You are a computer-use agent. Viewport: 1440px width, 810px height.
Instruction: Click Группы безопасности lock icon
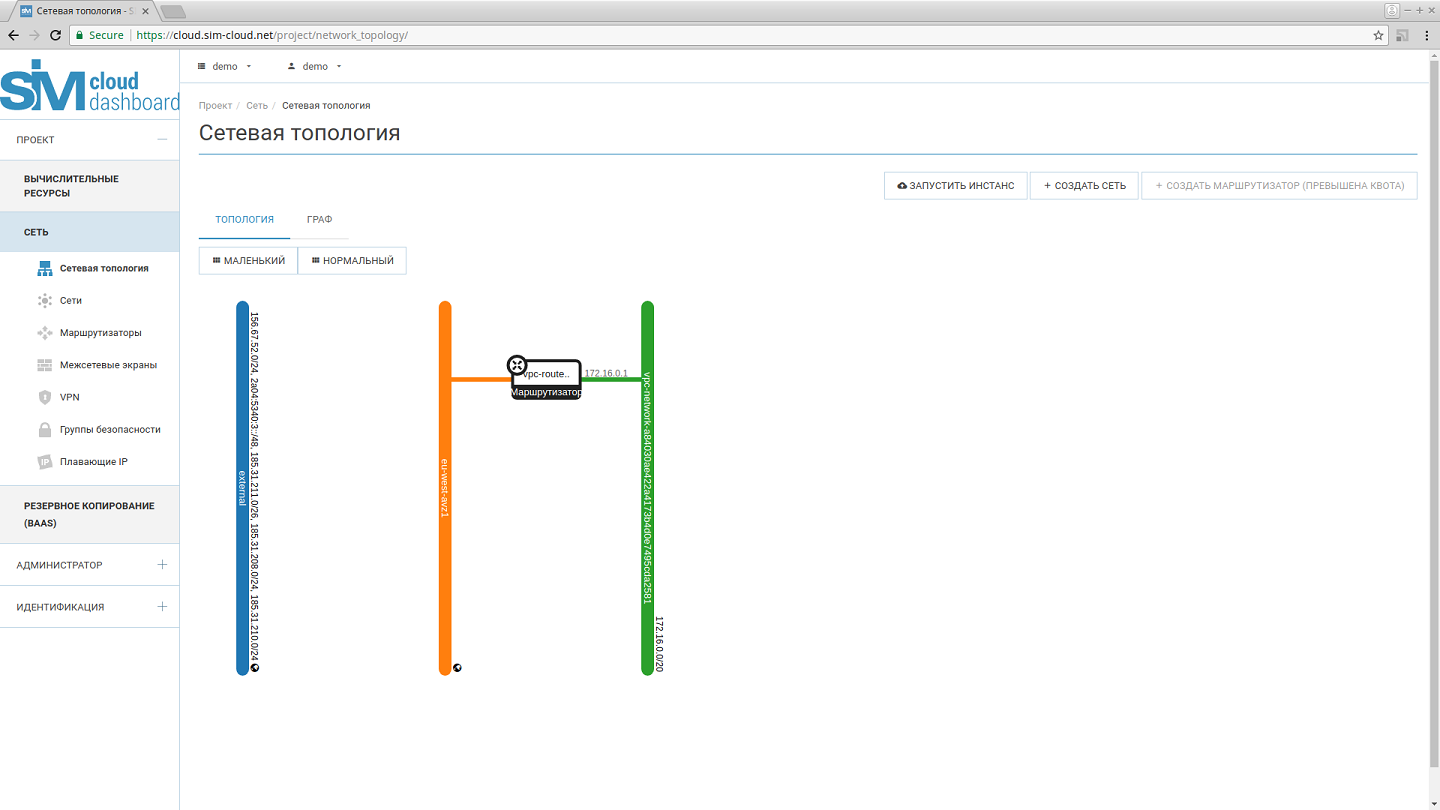pyautogui.click(x=44, y=430)
